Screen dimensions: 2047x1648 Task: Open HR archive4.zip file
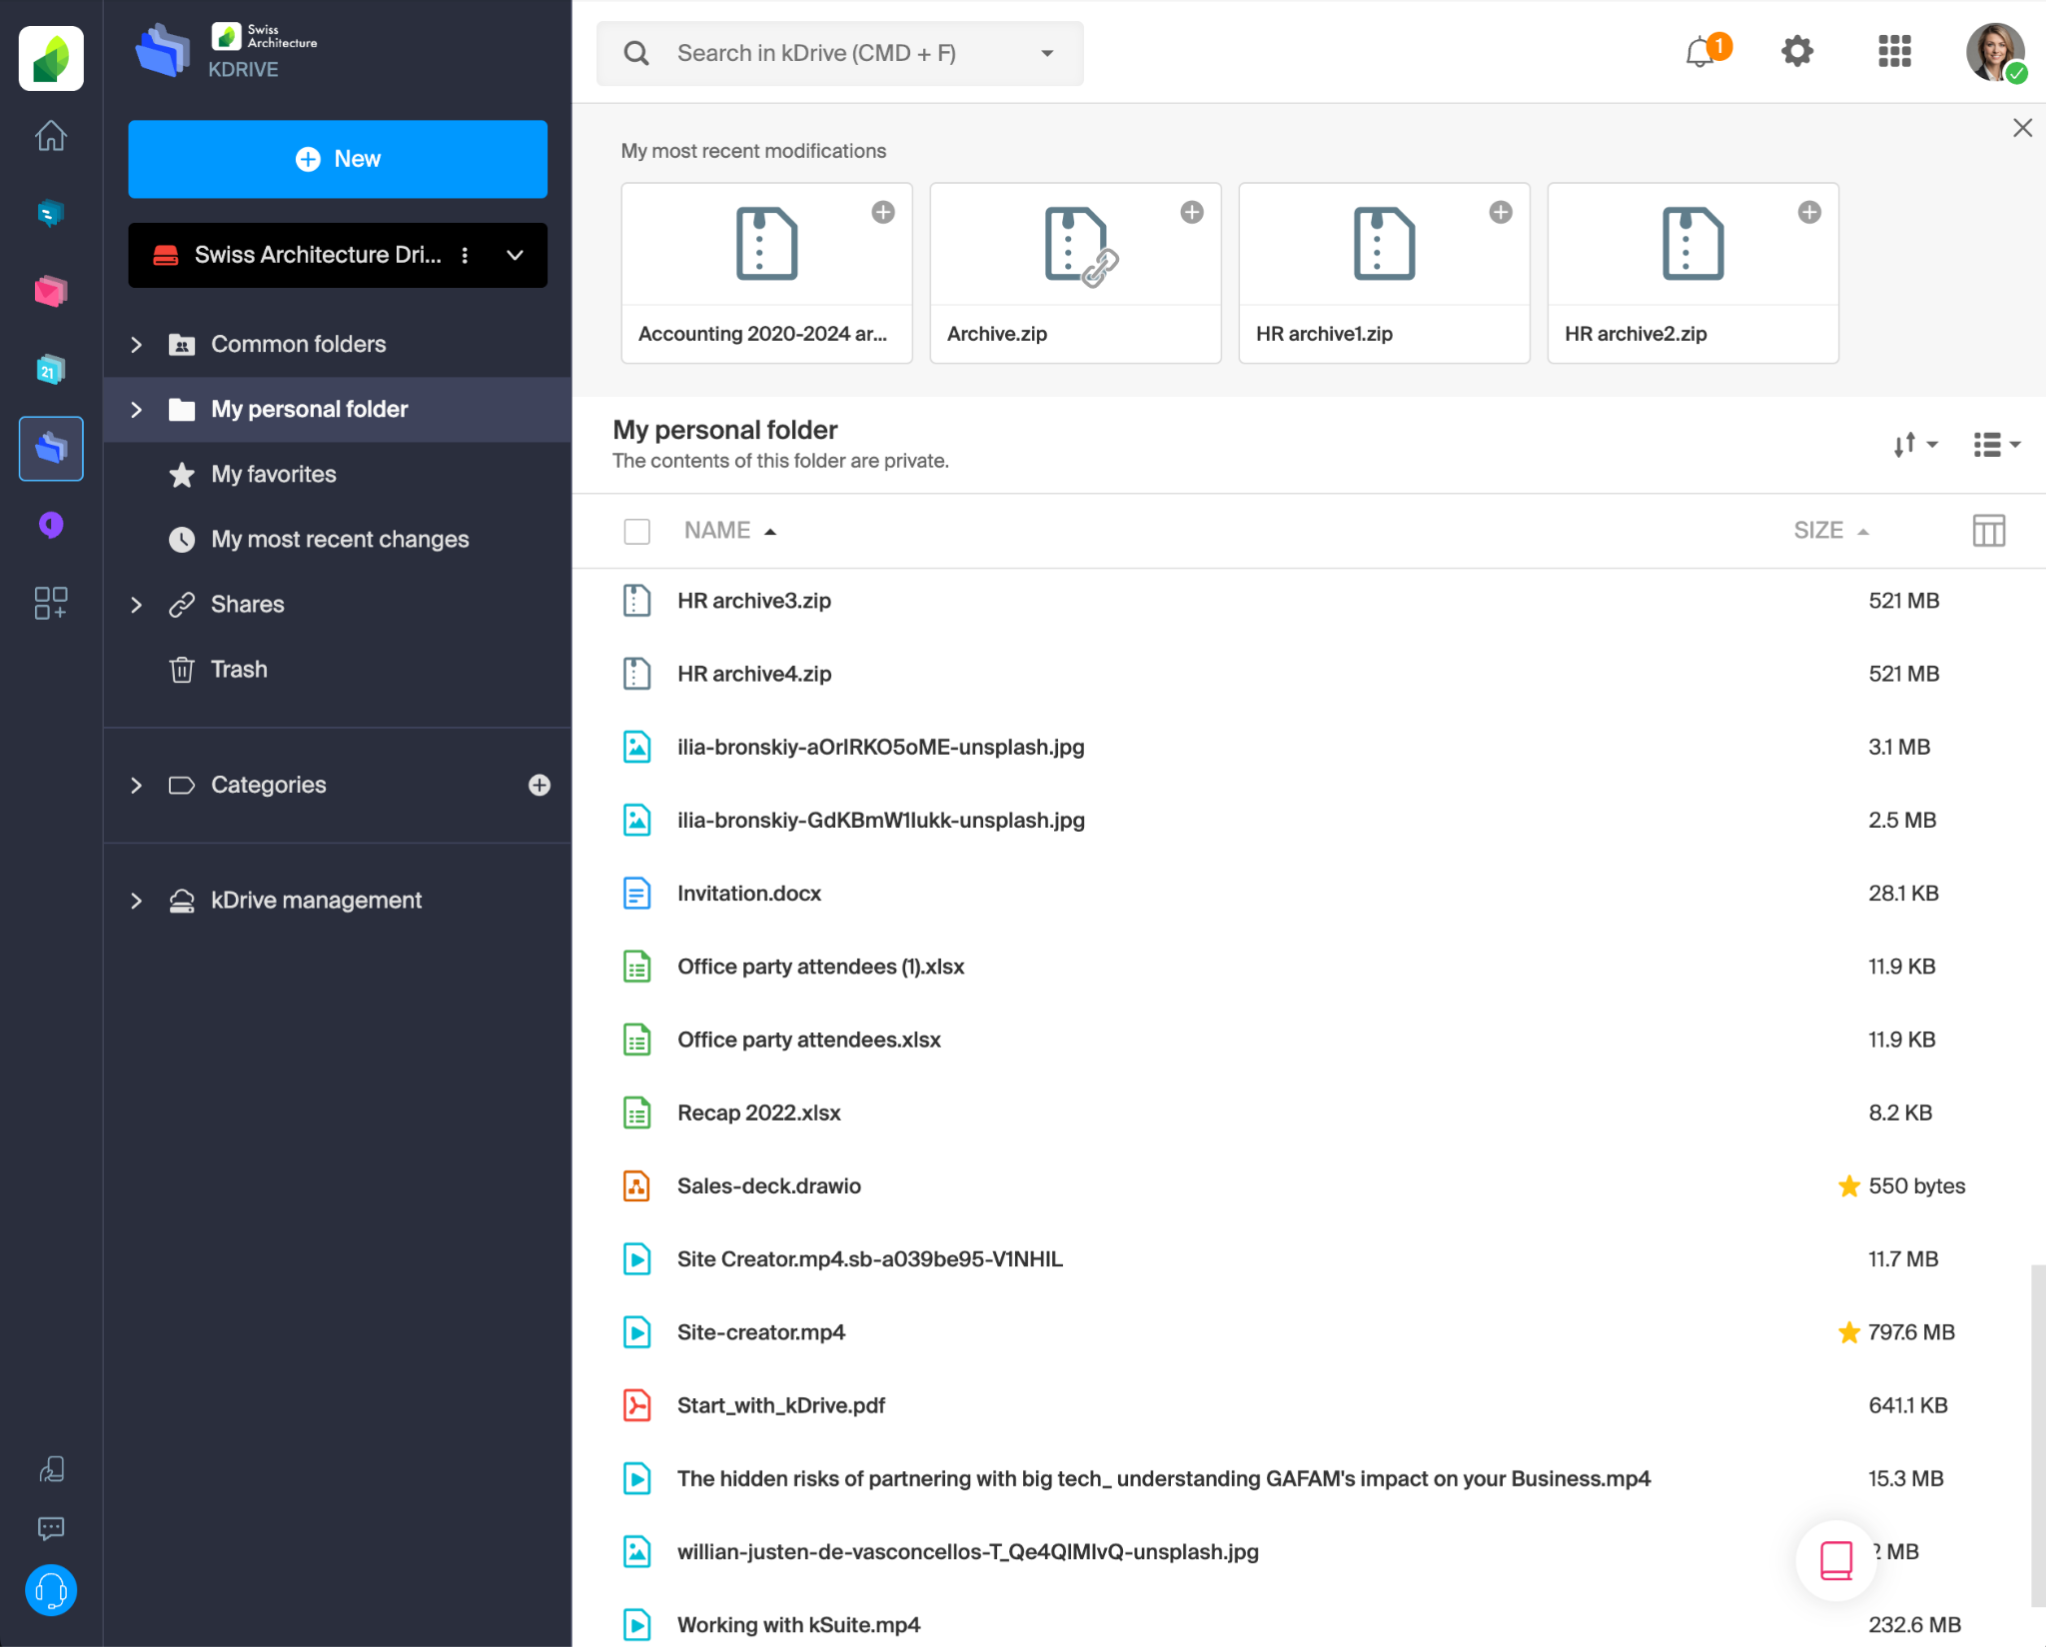(x=754, y=674)
